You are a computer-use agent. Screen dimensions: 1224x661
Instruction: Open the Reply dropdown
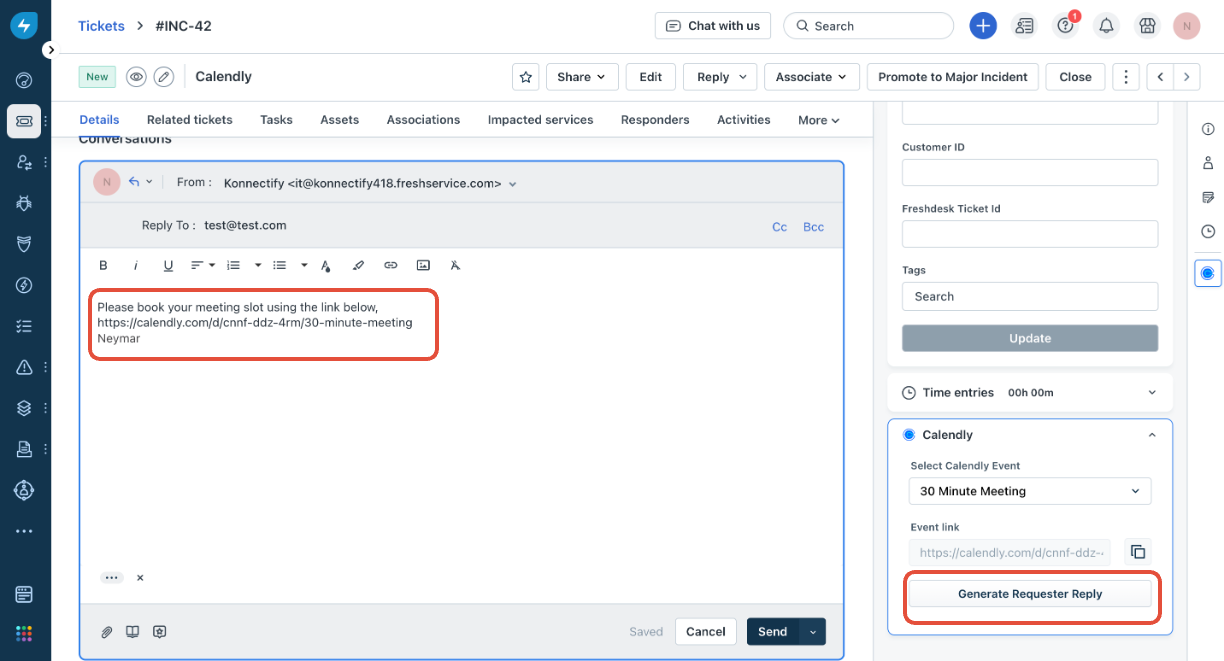tap(721, 77)
